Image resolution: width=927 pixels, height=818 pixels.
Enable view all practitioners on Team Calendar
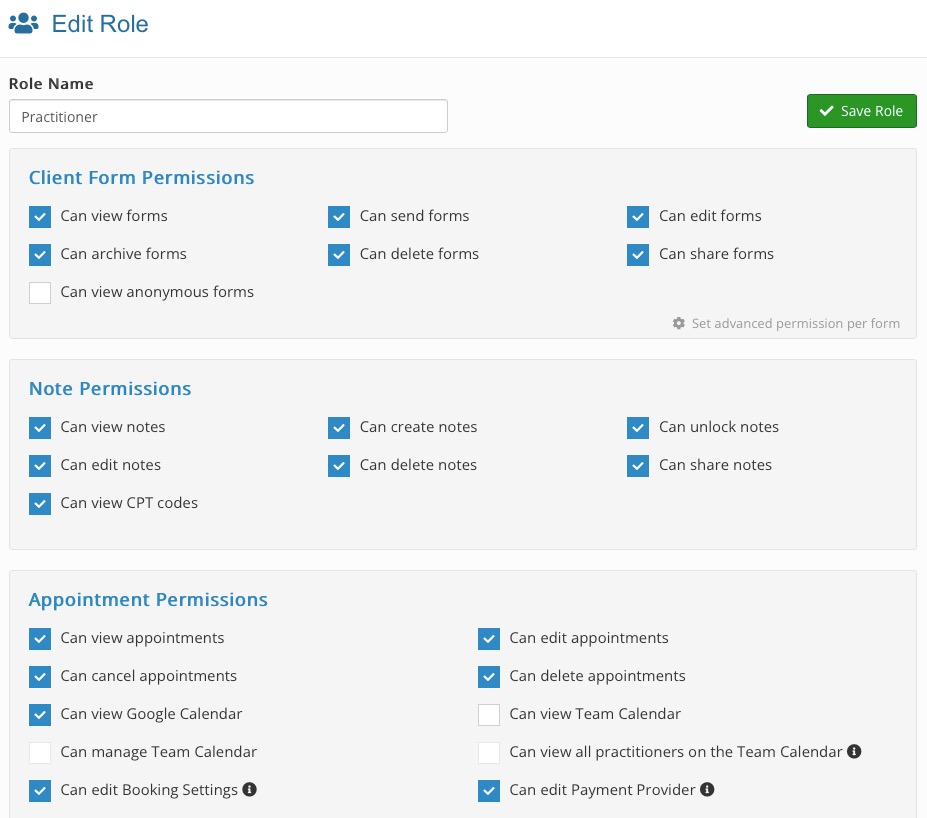tap(489, 752)
